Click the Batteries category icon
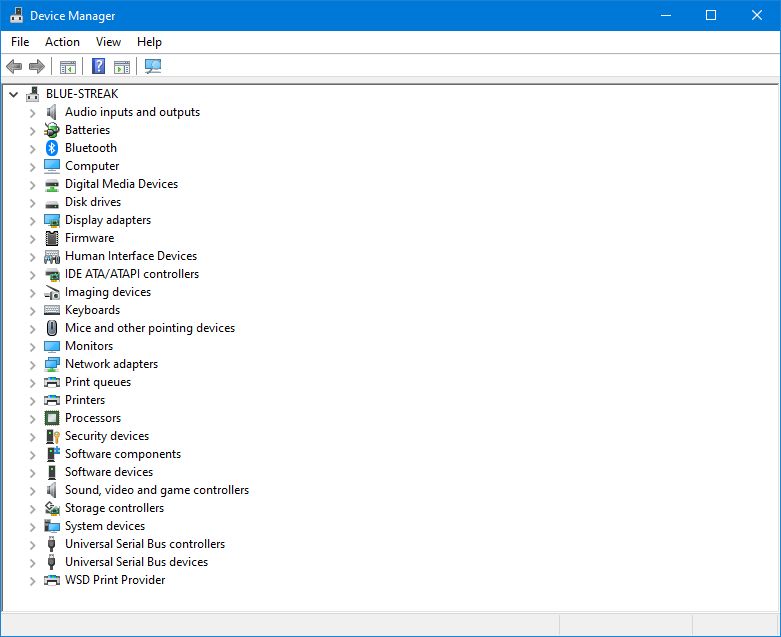The image size is (781, 637). tap(52, 130)
